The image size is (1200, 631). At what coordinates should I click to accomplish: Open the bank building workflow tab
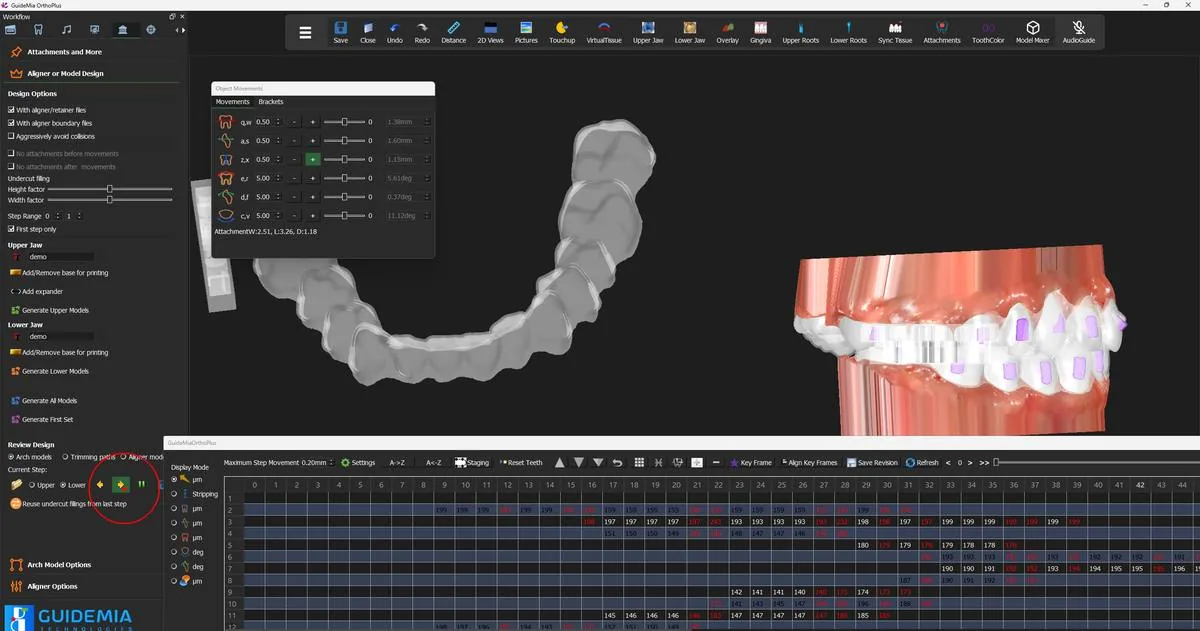[x=122, y=30]
